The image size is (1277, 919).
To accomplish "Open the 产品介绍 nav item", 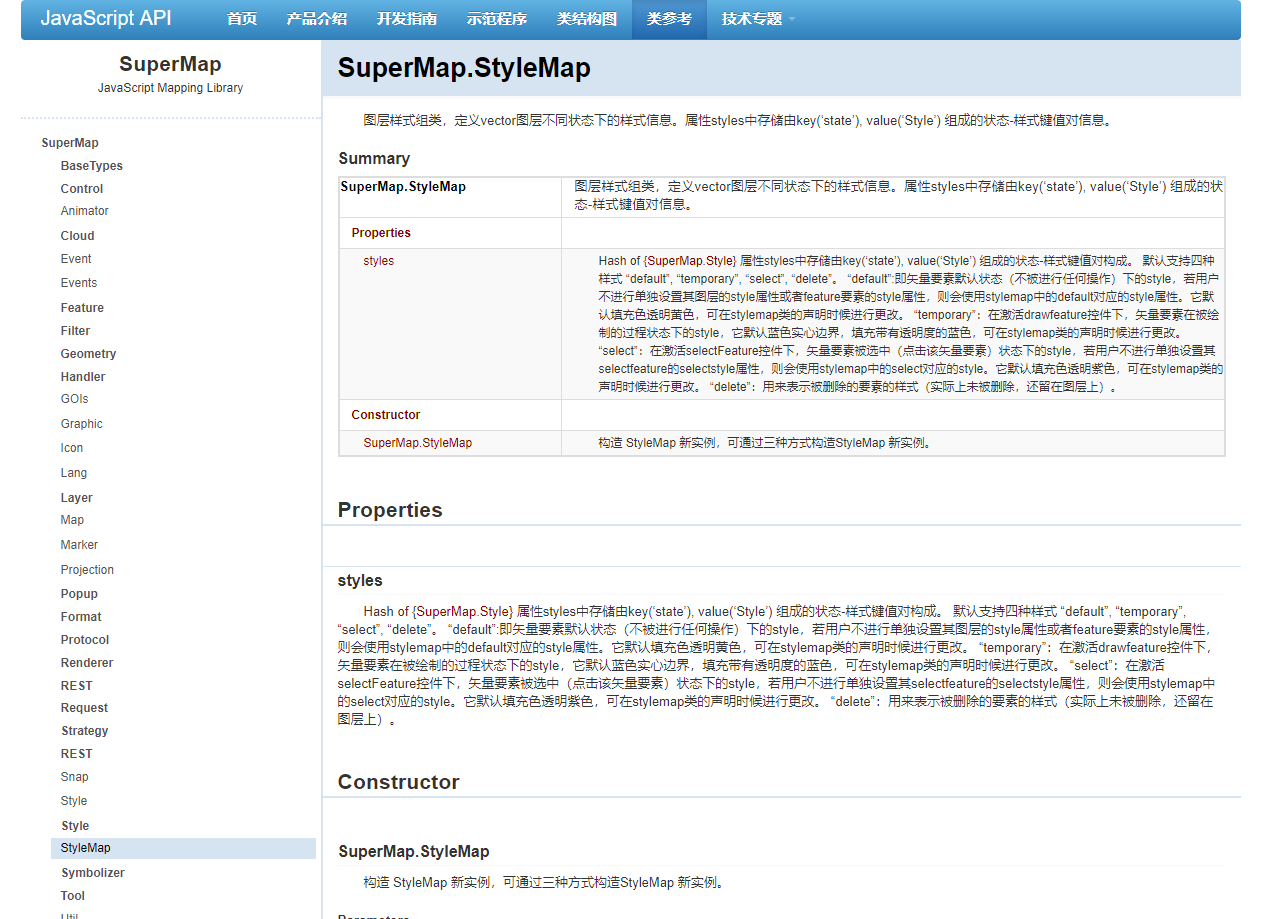I will click(317, 19).
